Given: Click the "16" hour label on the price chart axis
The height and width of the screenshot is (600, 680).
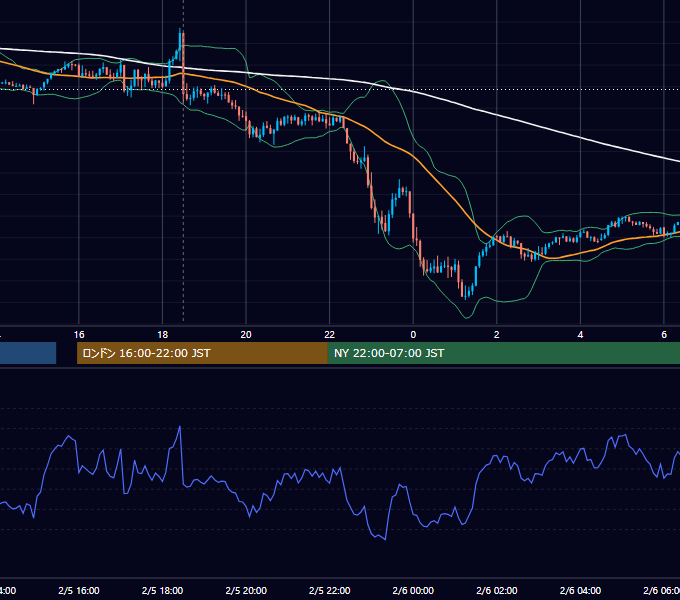Looking at the screenshot, I should 79,335.
